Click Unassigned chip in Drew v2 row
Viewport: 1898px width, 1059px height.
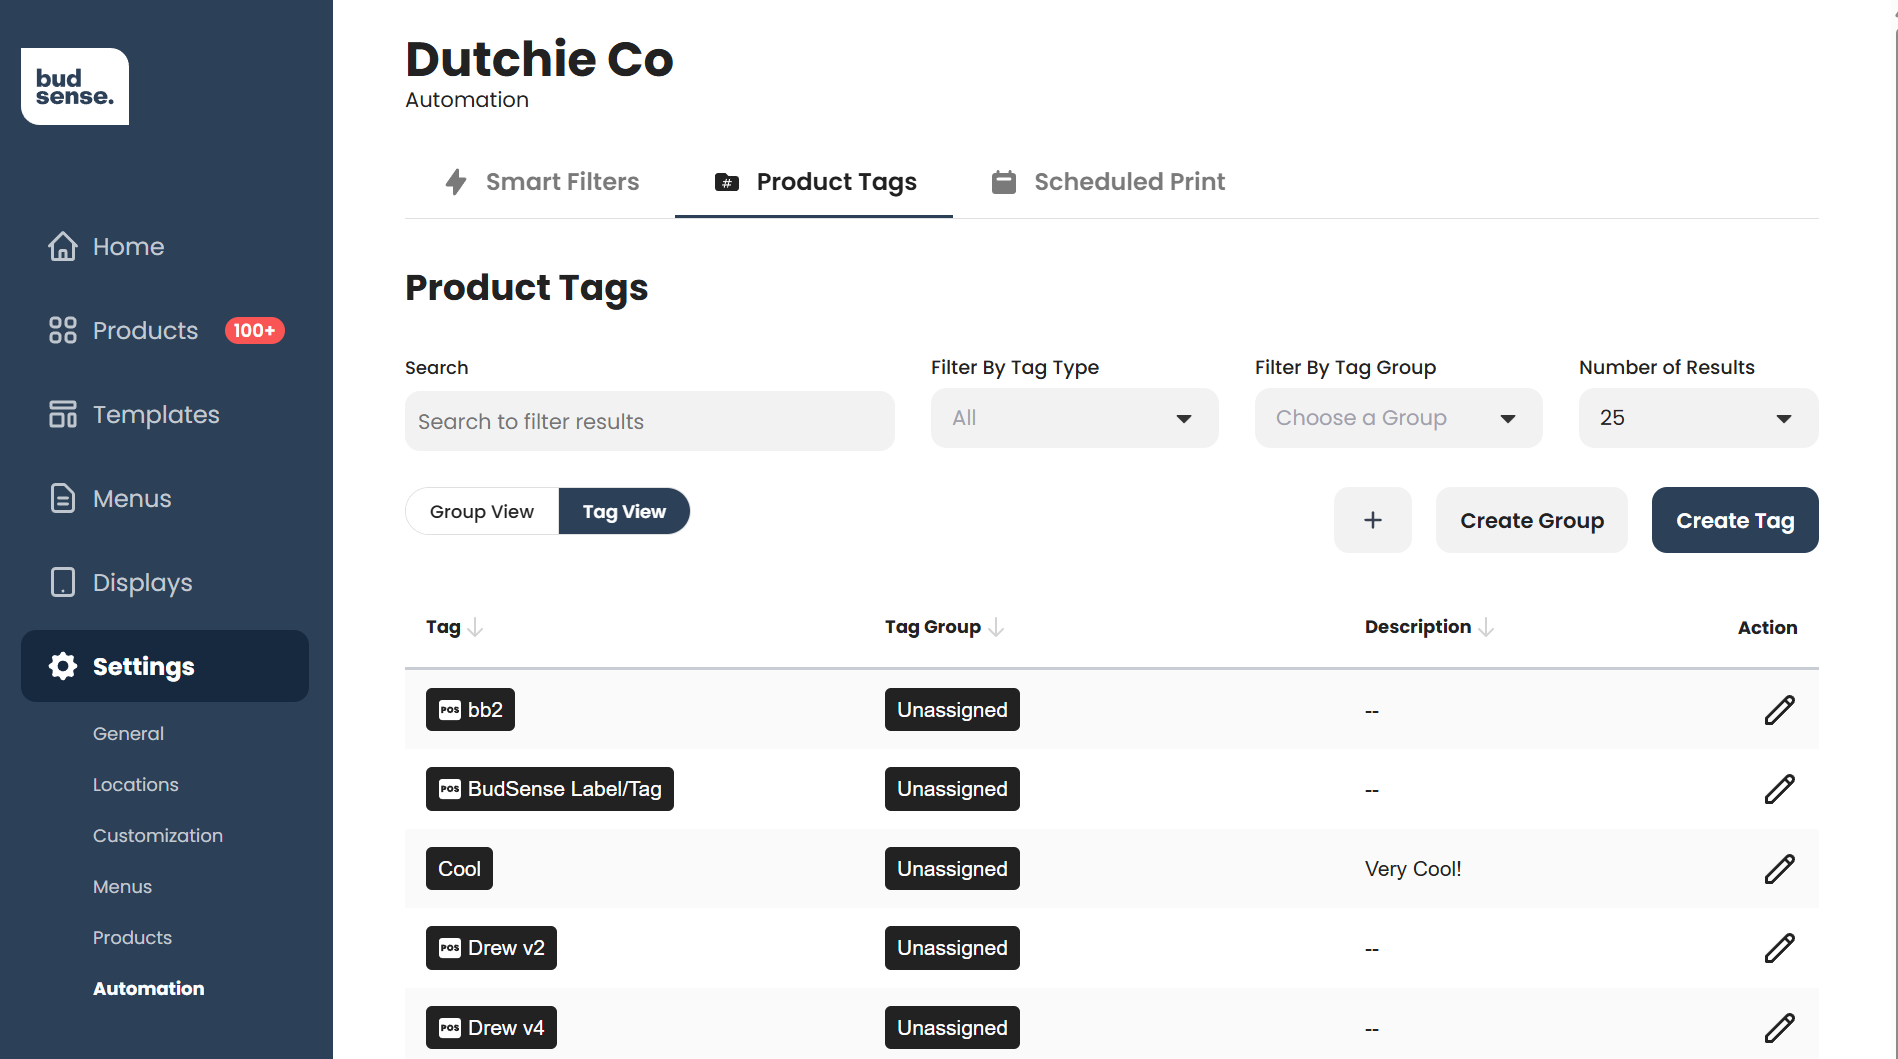click(952, 948)
